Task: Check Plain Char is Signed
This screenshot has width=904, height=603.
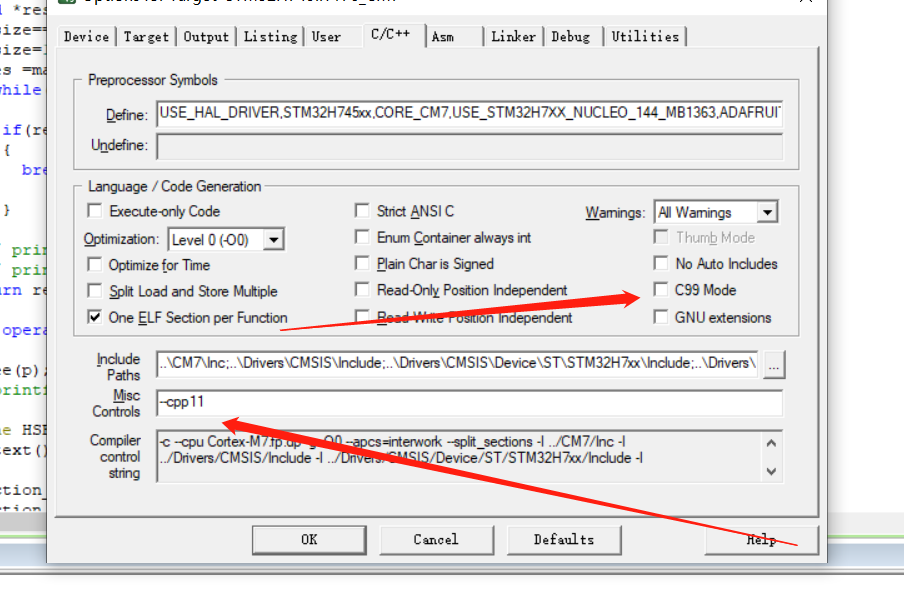Action: (x=362, y=263)
